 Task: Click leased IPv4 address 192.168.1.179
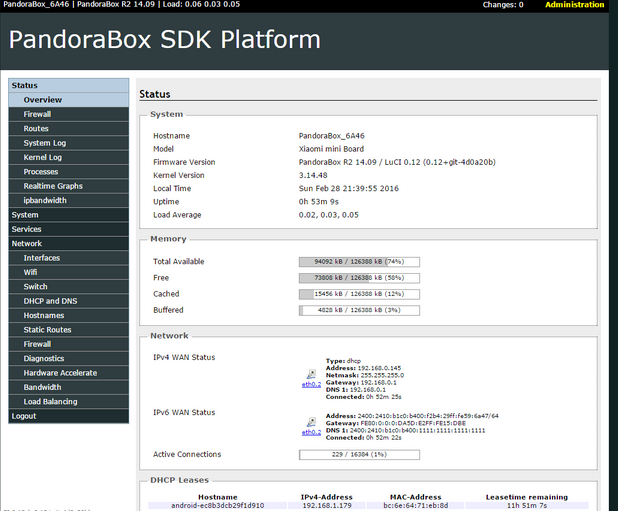coord(327,505)
